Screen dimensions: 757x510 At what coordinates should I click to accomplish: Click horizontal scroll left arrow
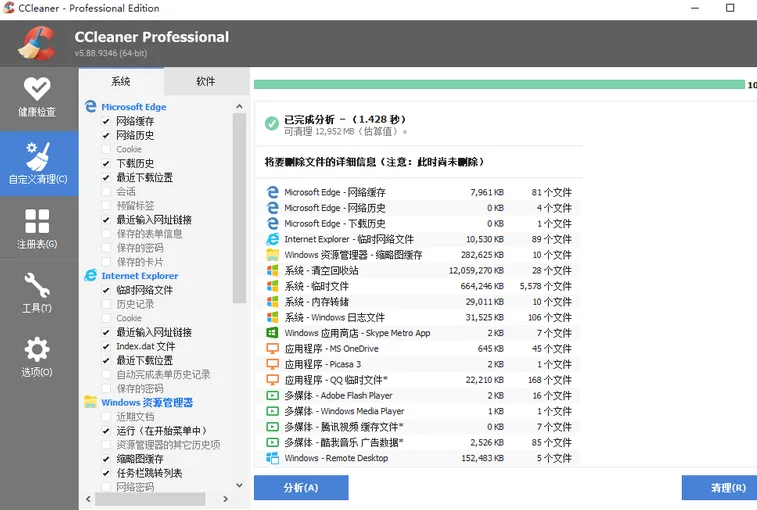pyautogui.click(x=88, y=499)
